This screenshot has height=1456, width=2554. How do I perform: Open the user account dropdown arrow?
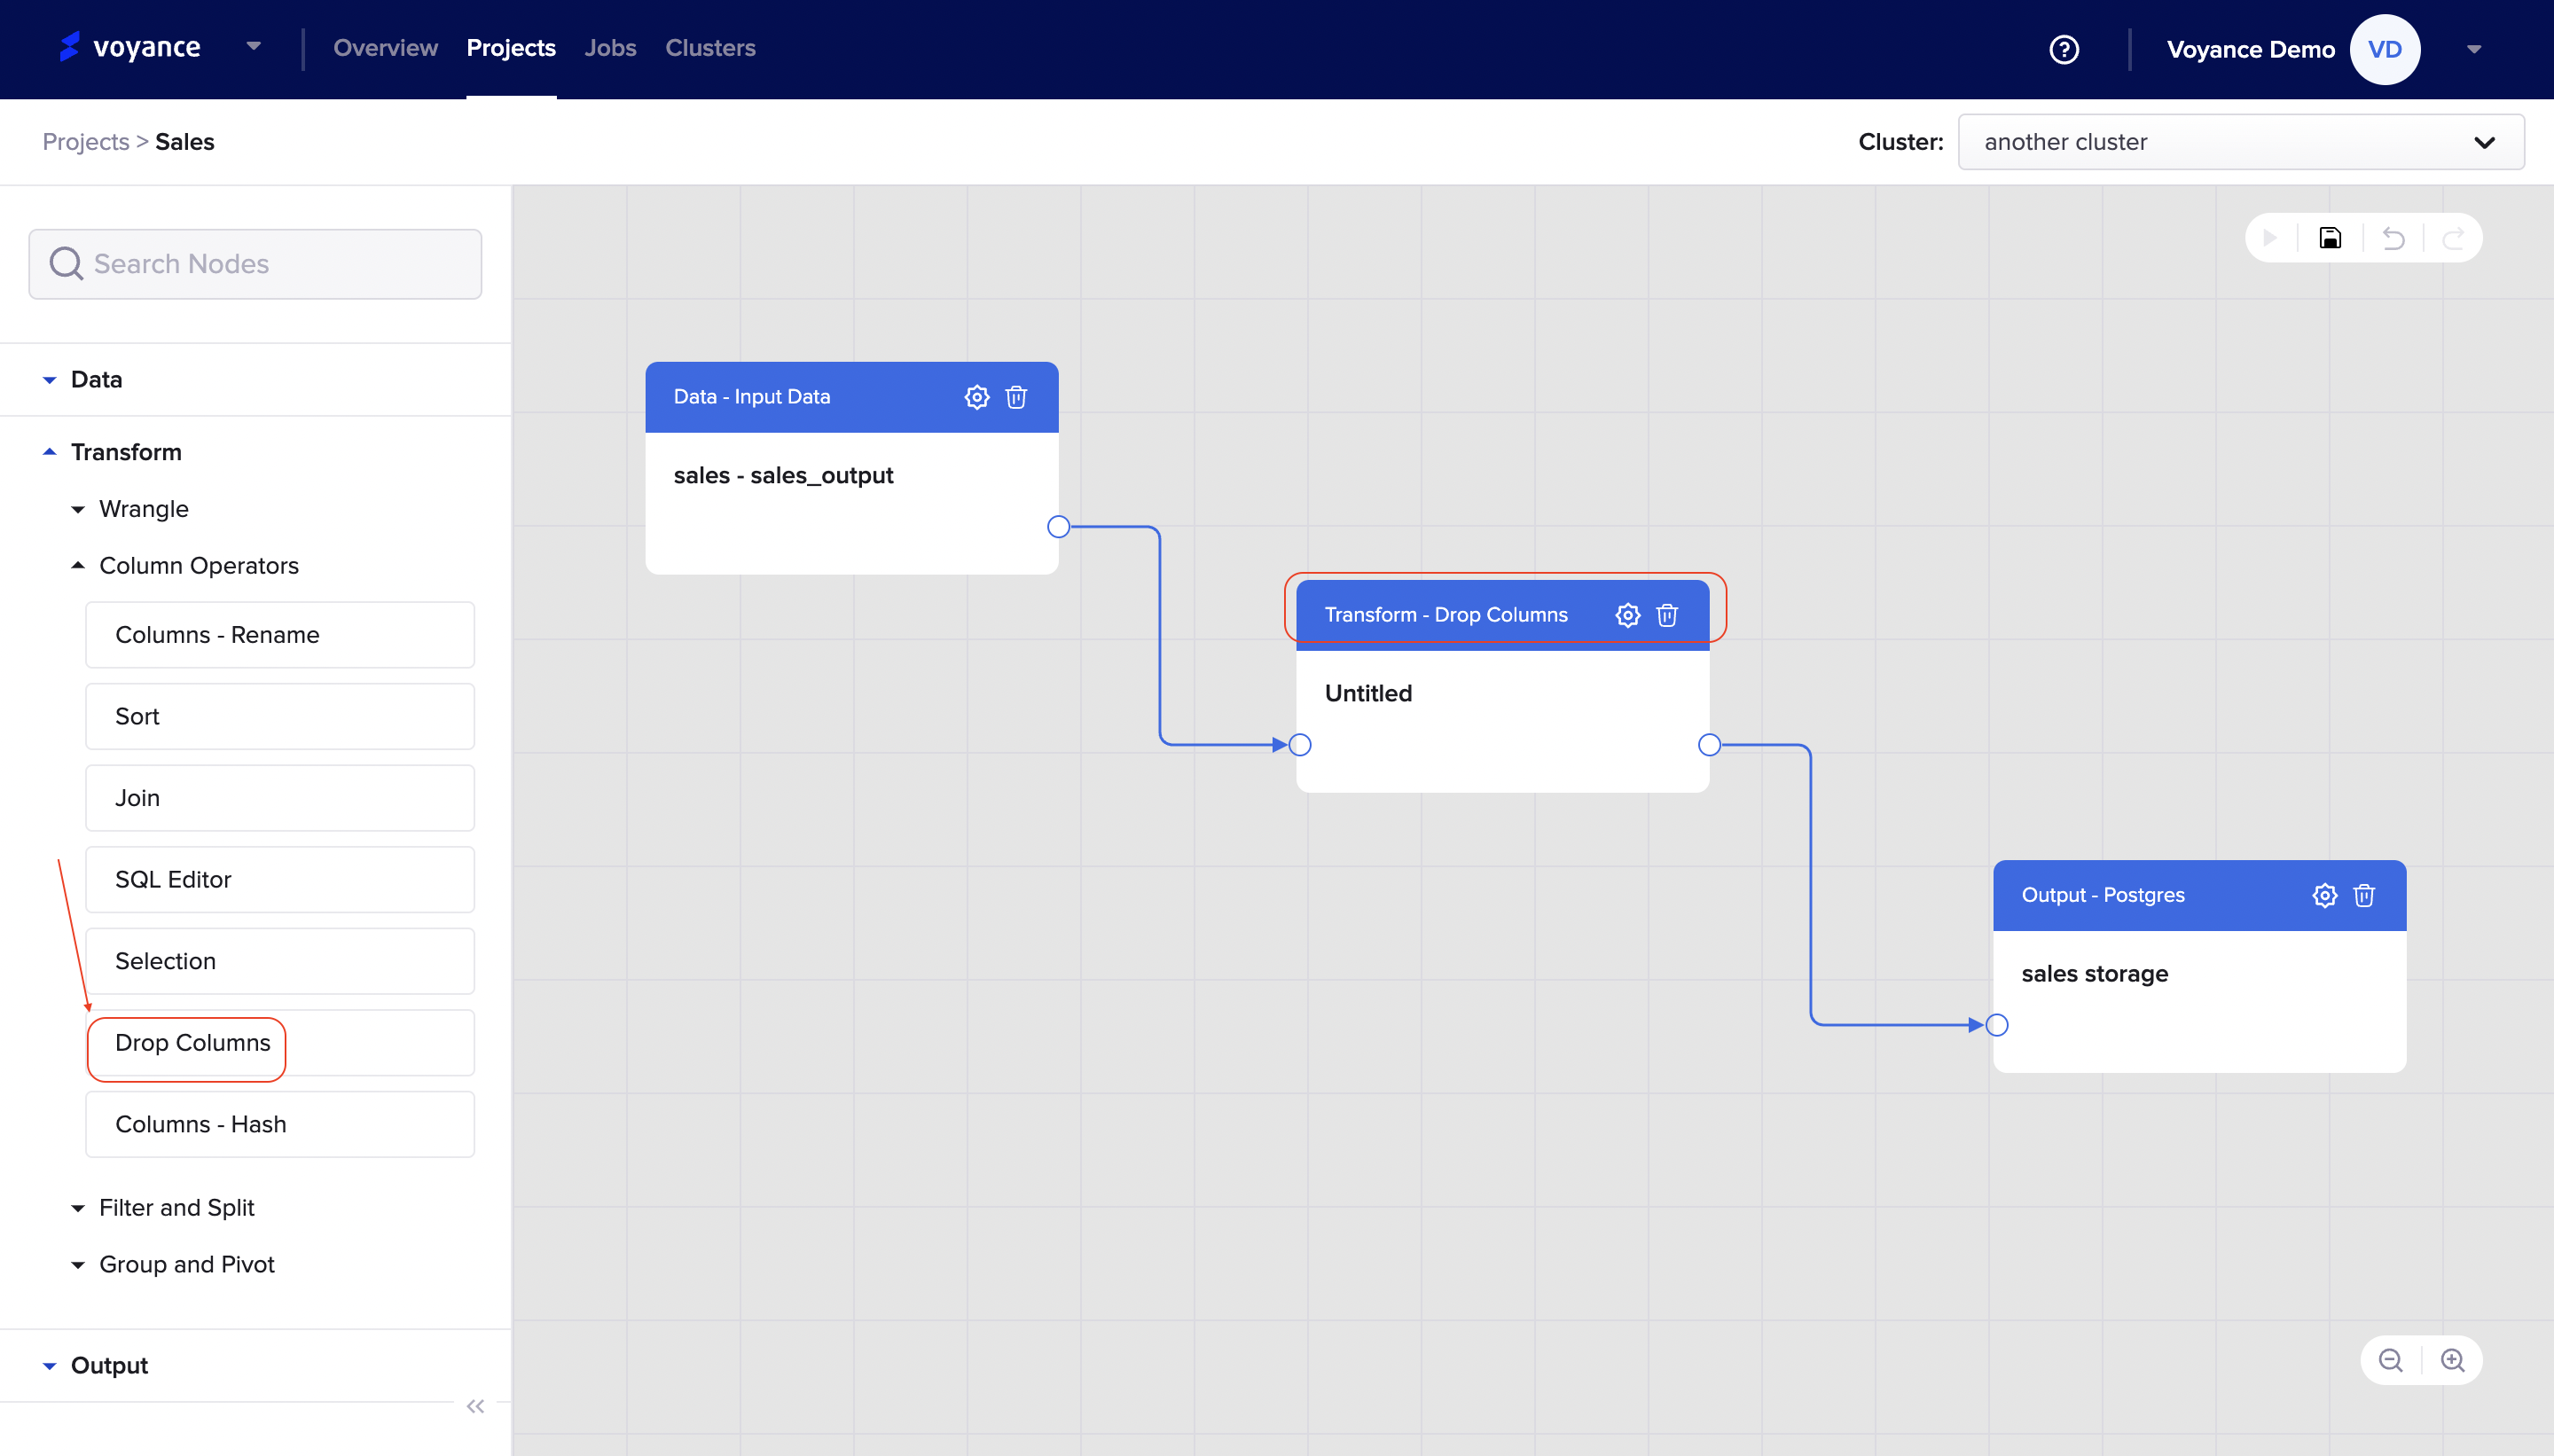[x=2473, y=49]
